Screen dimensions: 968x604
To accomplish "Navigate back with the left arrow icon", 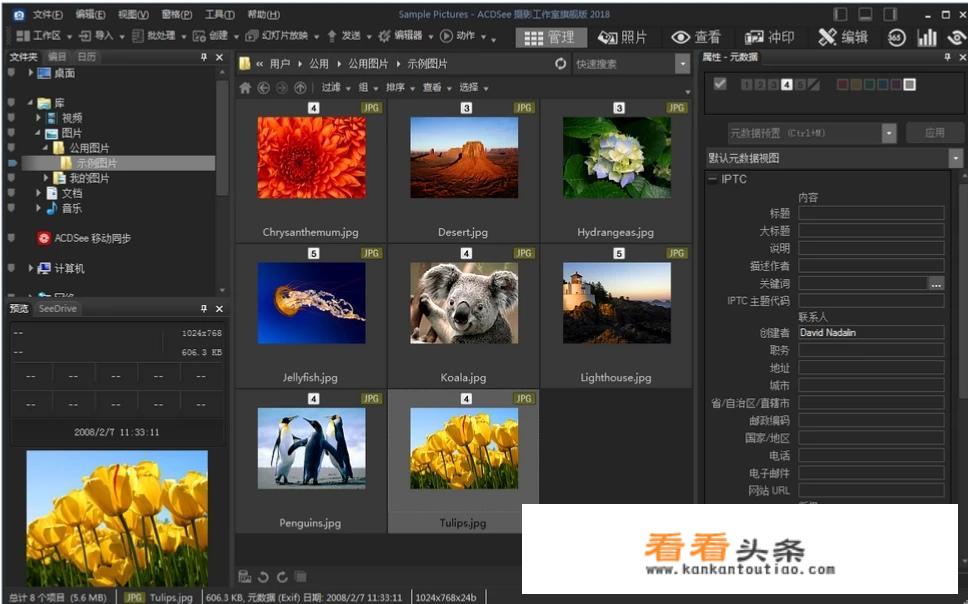I will point(264,88).
